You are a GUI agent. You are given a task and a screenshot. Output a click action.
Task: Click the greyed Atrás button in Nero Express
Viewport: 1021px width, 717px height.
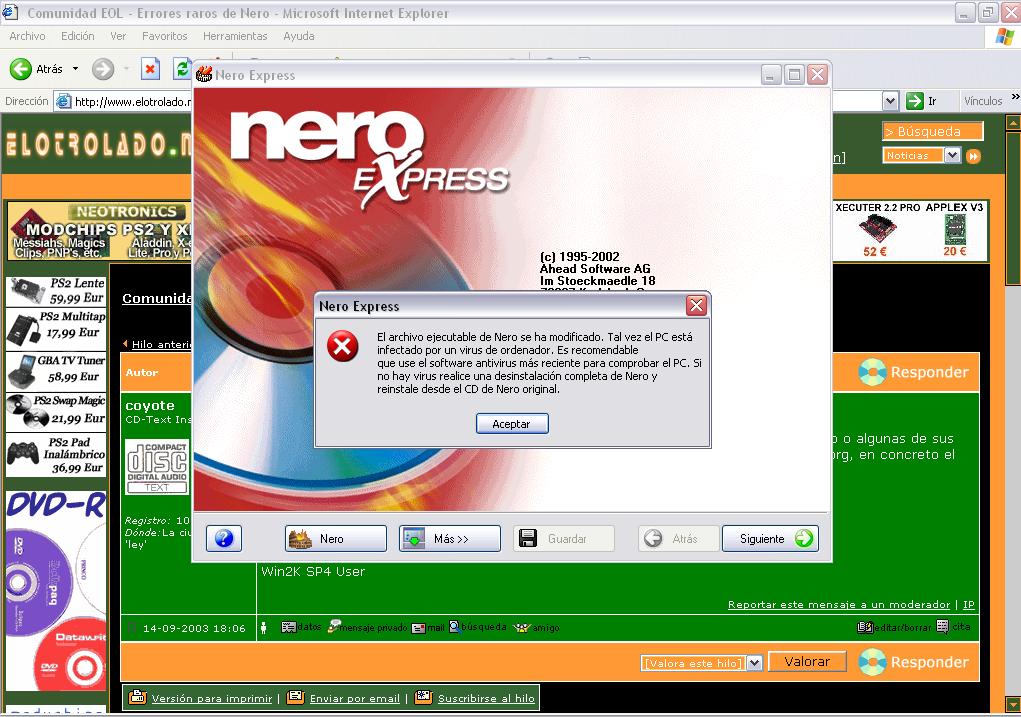coord(678,539)
